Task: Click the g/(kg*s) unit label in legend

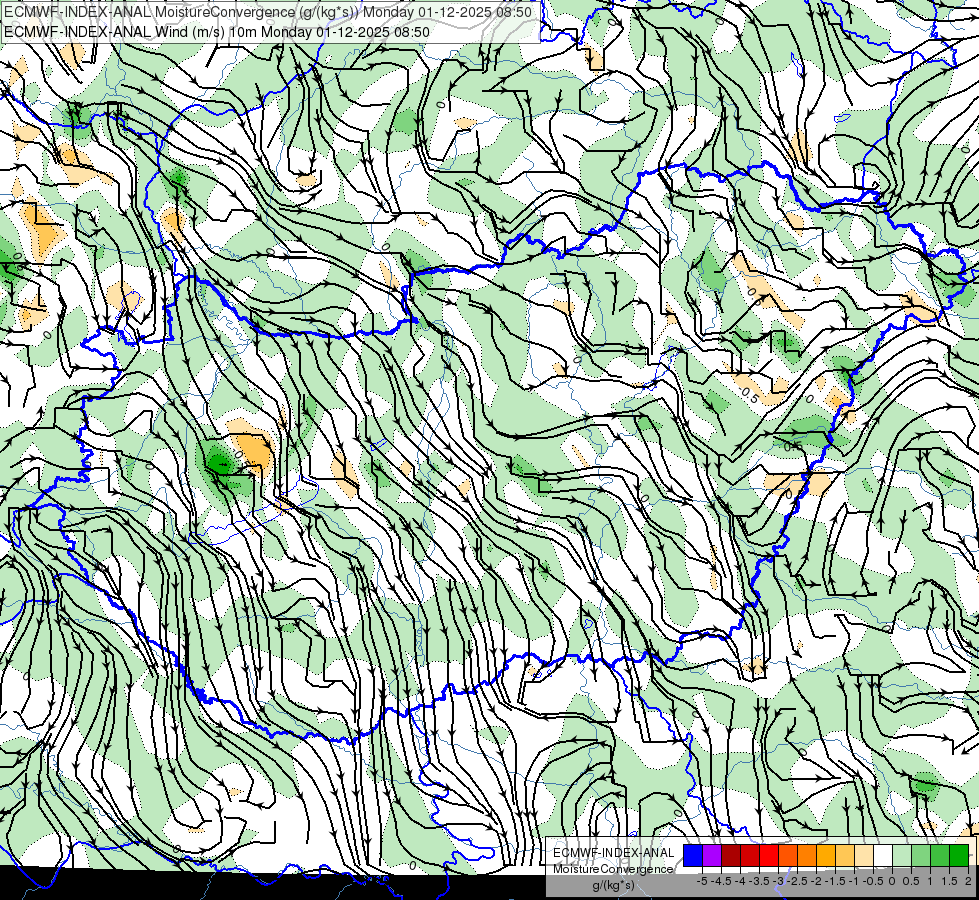Action: point(613,885)
